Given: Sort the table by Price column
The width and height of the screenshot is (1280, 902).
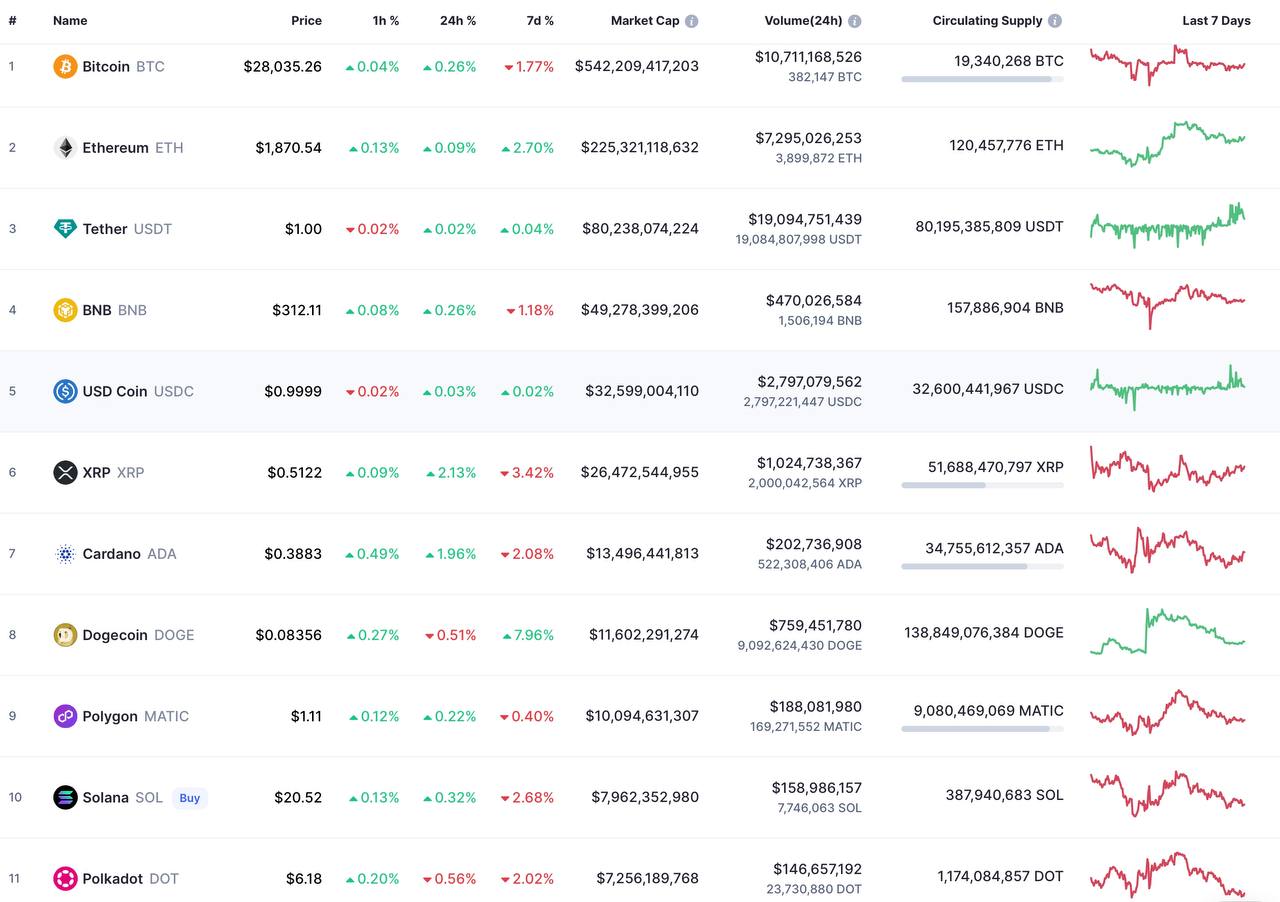Looking at the screenshot, I should point(306,21).
